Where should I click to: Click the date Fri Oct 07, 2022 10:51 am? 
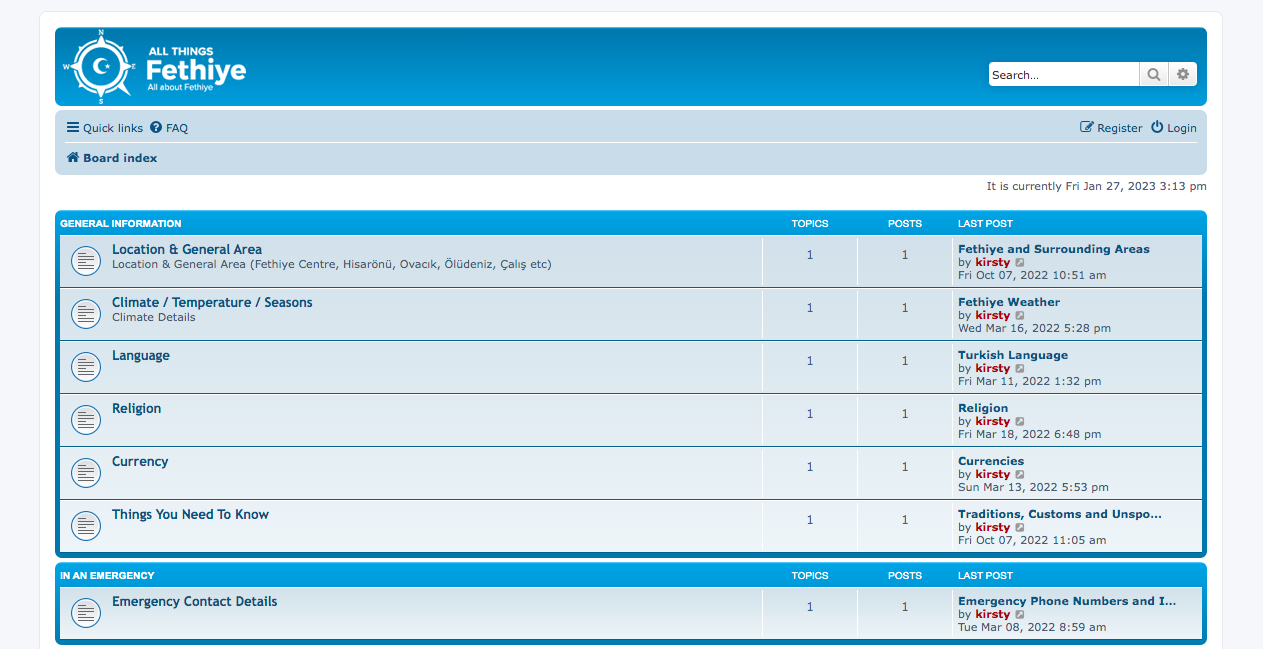(1032, 275)
